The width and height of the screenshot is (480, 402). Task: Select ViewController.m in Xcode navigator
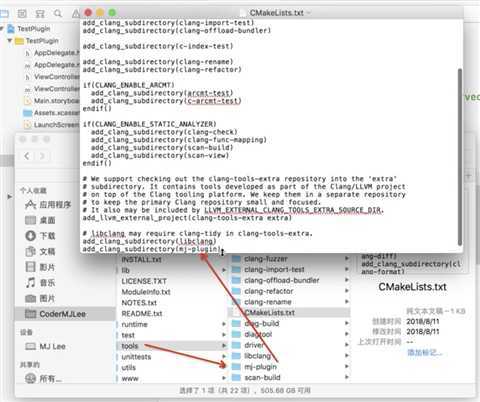56,89
